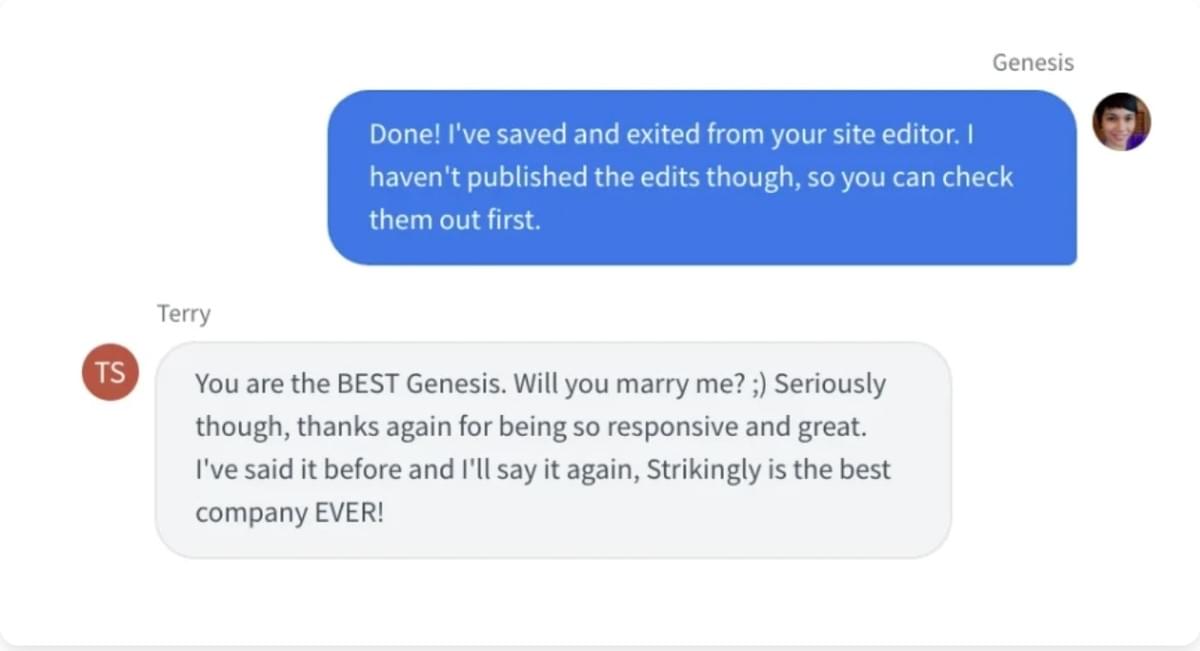The height and width of the screenshot is (651, 1200).
Task: Click the Genesis sender name label
Action: click(1032, 62)
